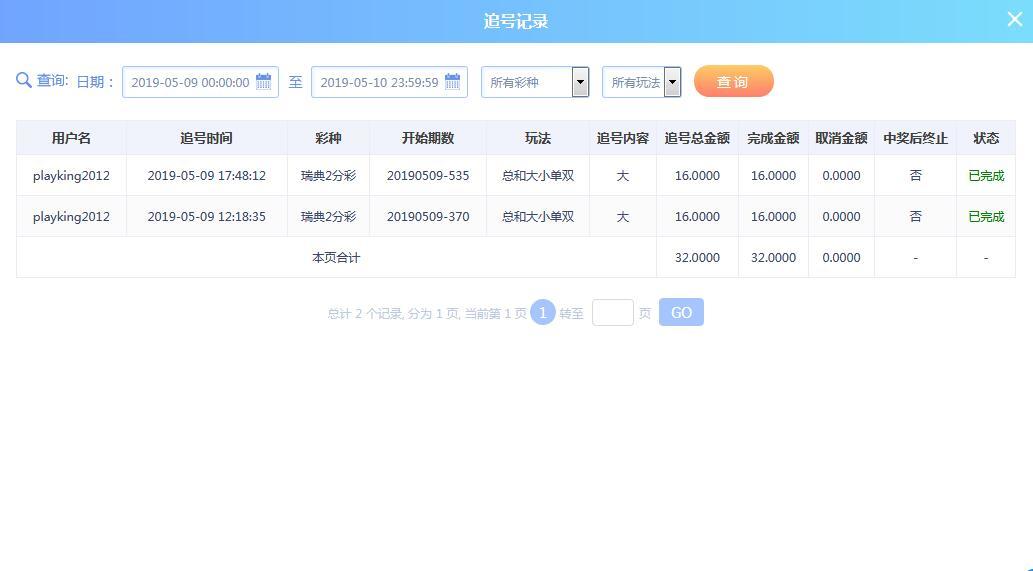1033x571 pixels.
Task: Click 已完成 status in first row
Action: pyautogui.click(x=985, y=176)
